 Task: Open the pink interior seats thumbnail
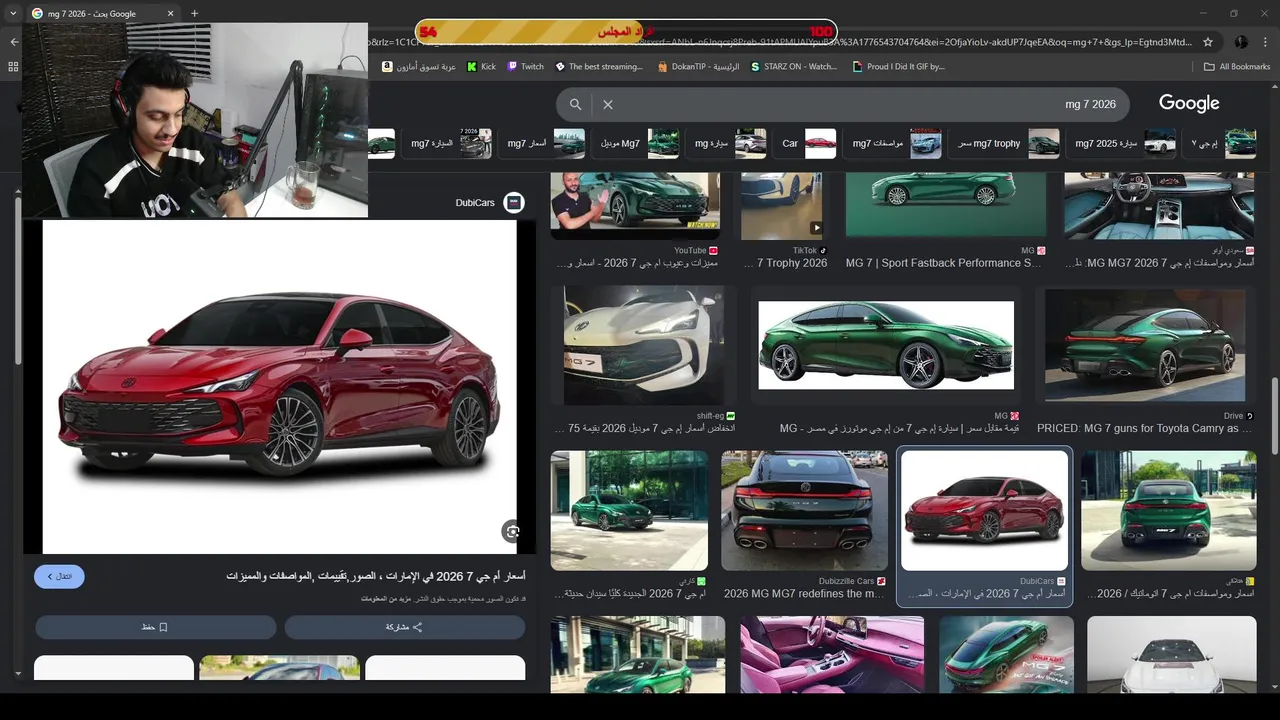click(832, 655)
